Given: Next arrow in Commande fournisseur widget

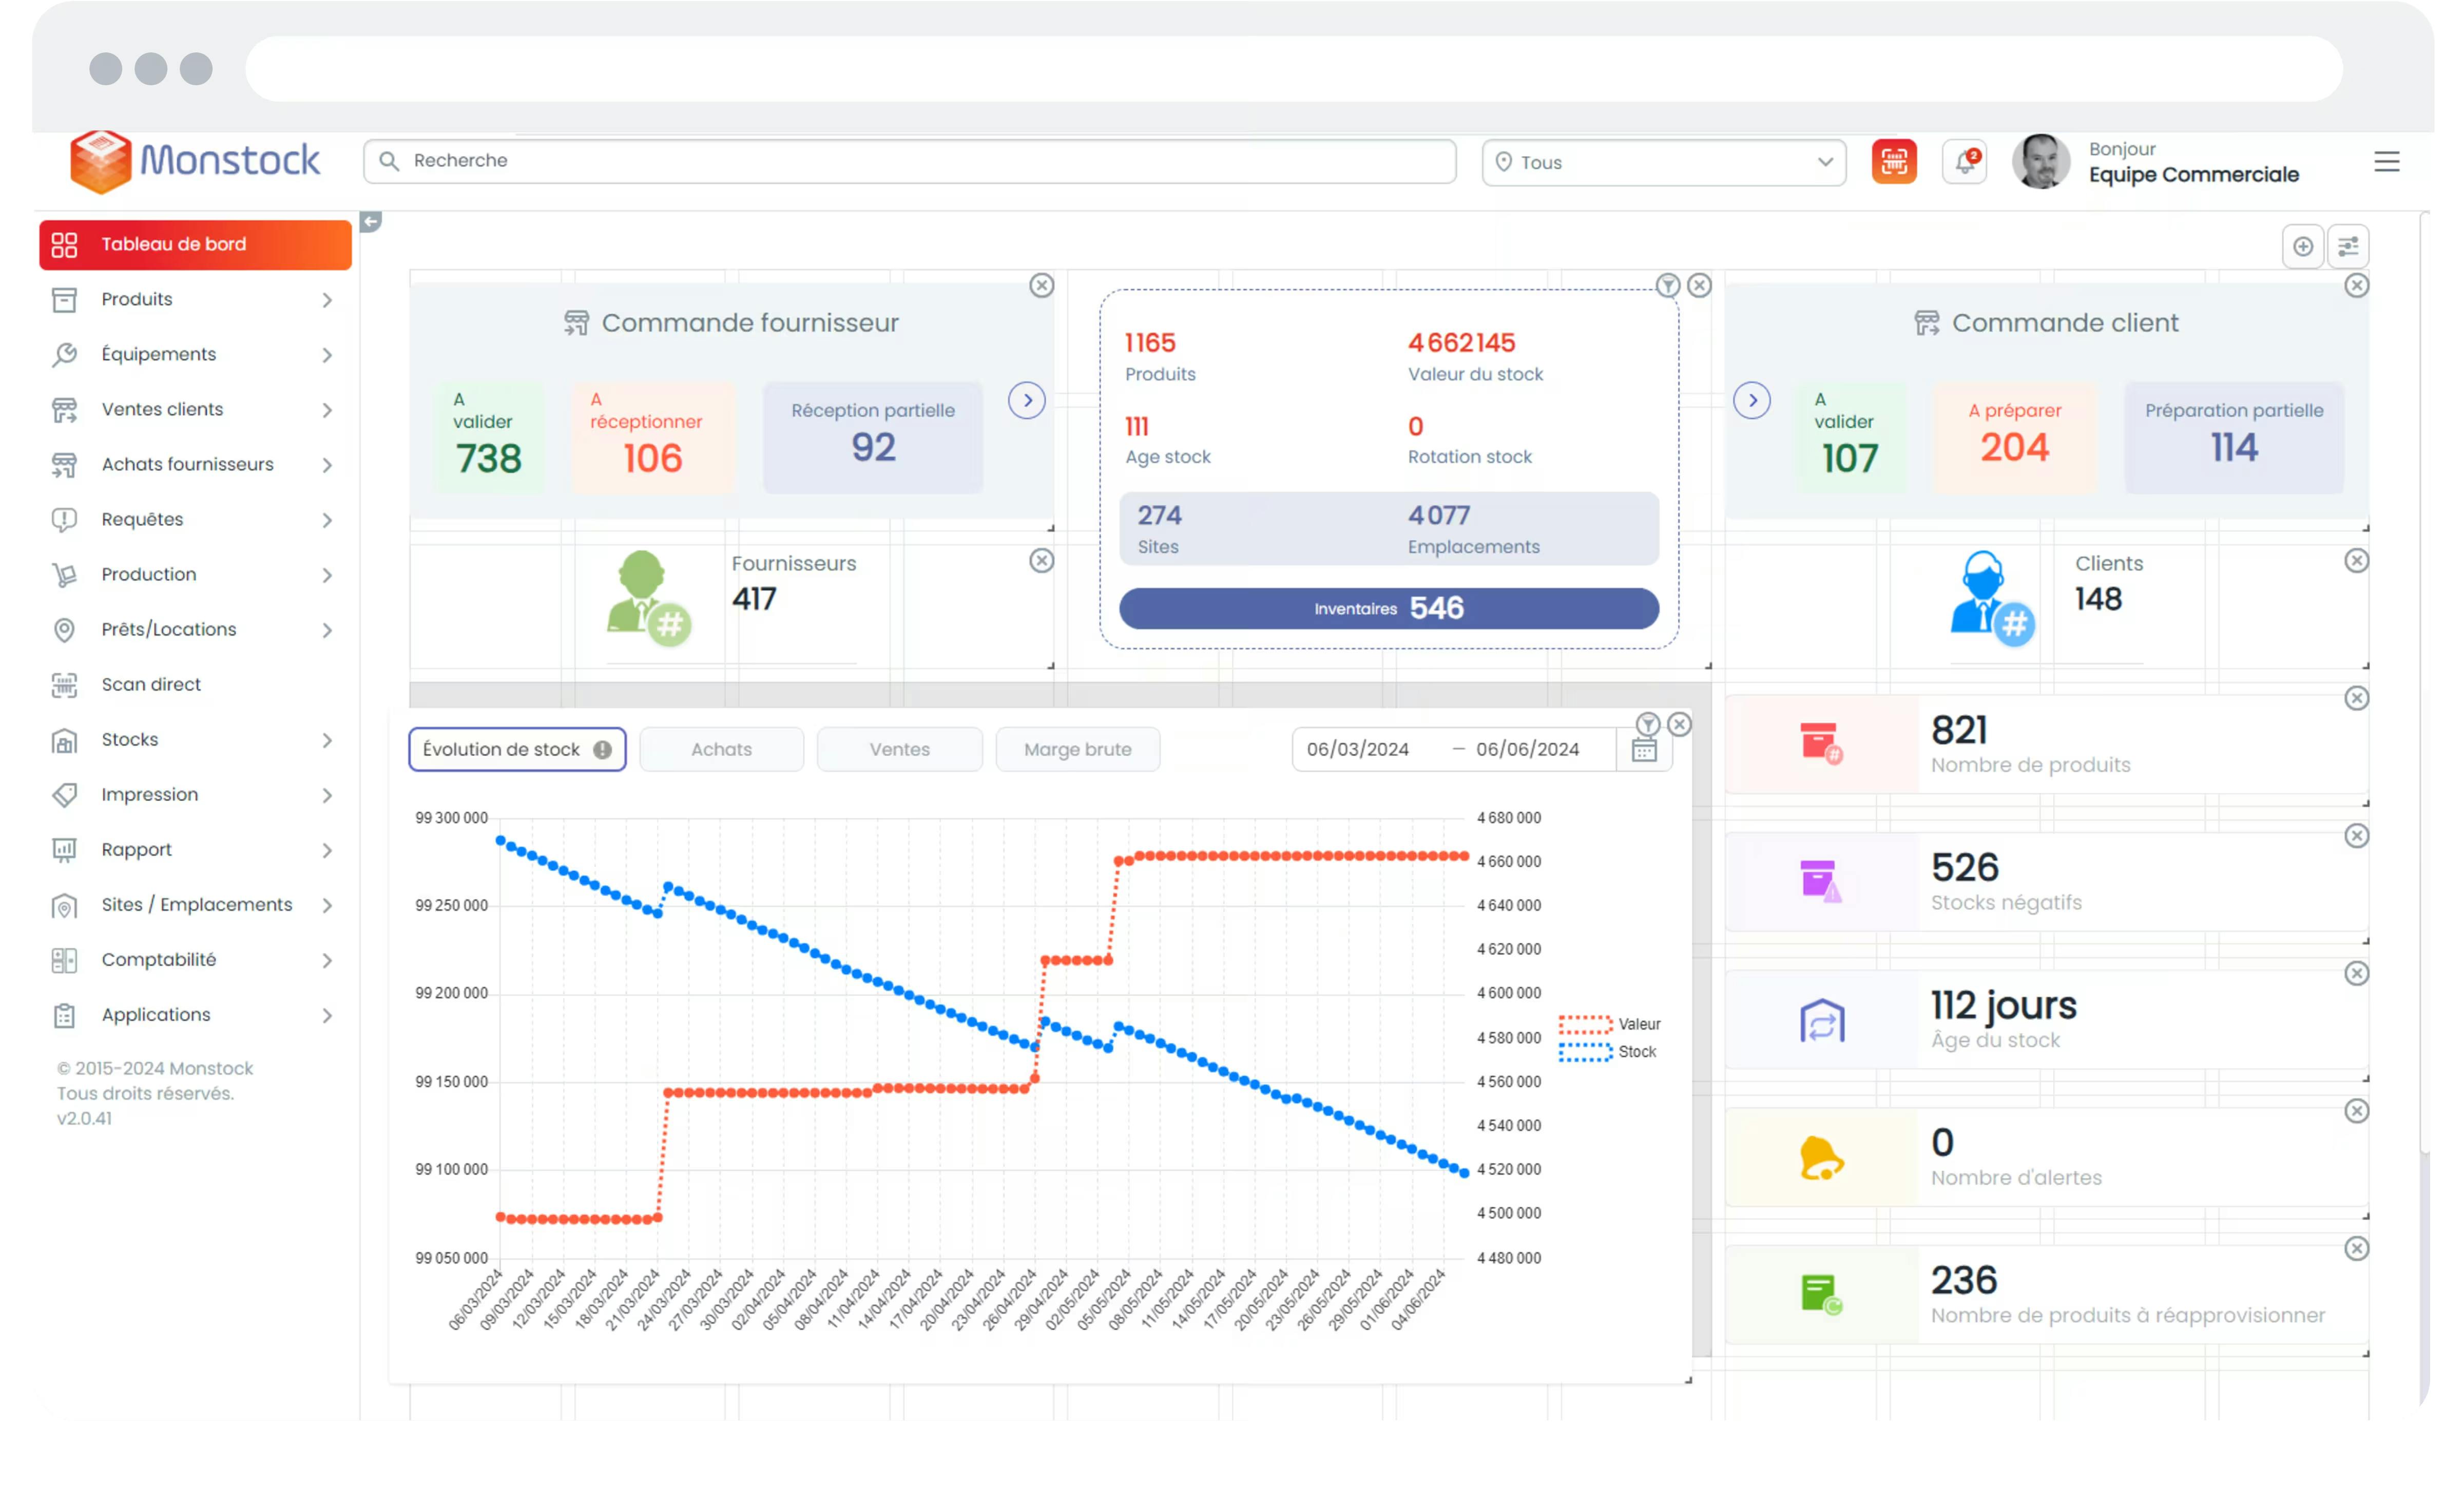Looking at the screenshot, I should (1026, 401).
